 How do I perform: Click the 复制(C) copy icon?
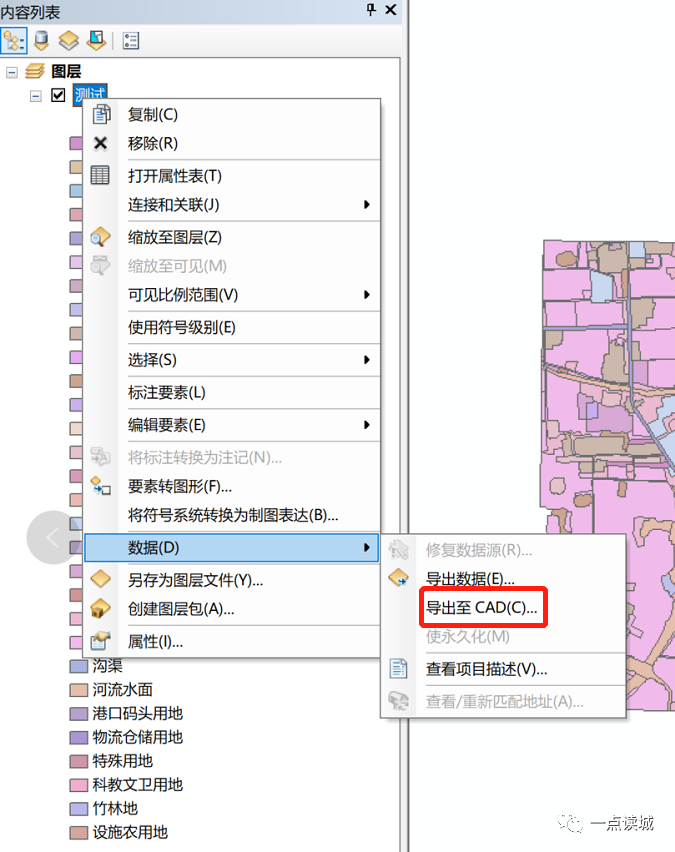101,115
